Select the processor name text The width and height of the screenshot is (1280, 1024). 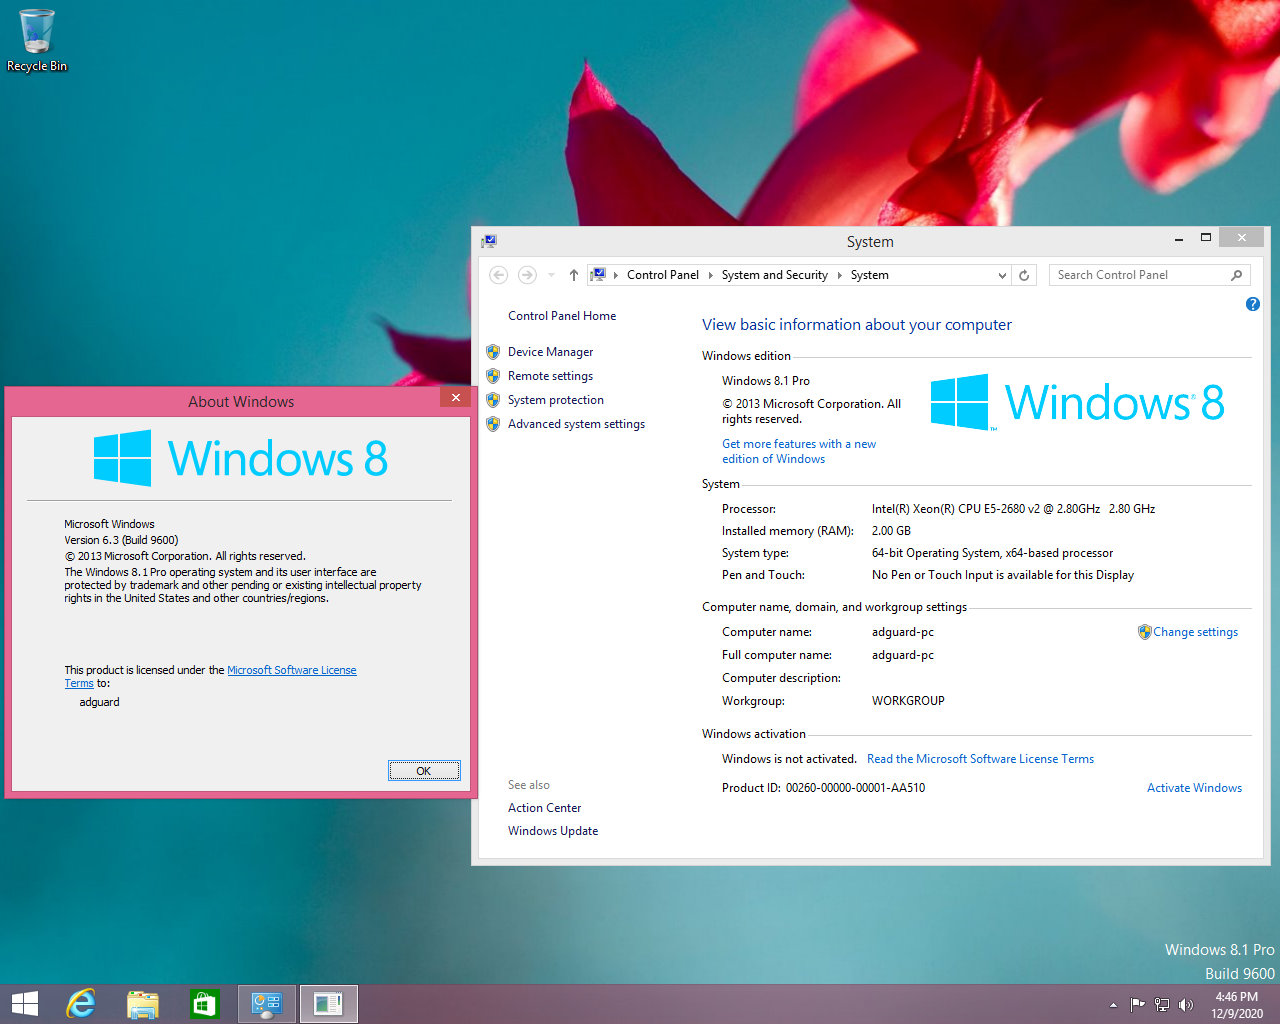point(1013,509)
